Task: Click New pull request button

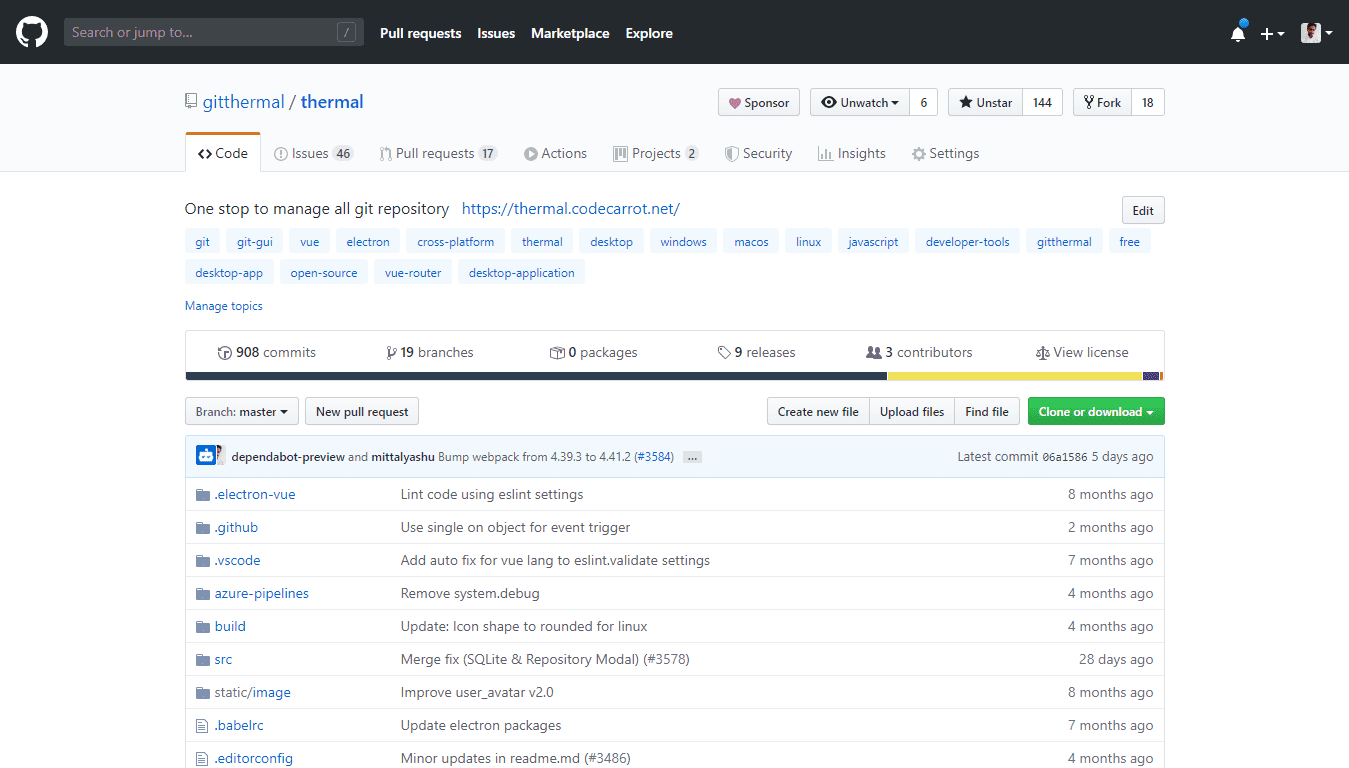Action: pos(362,412)
